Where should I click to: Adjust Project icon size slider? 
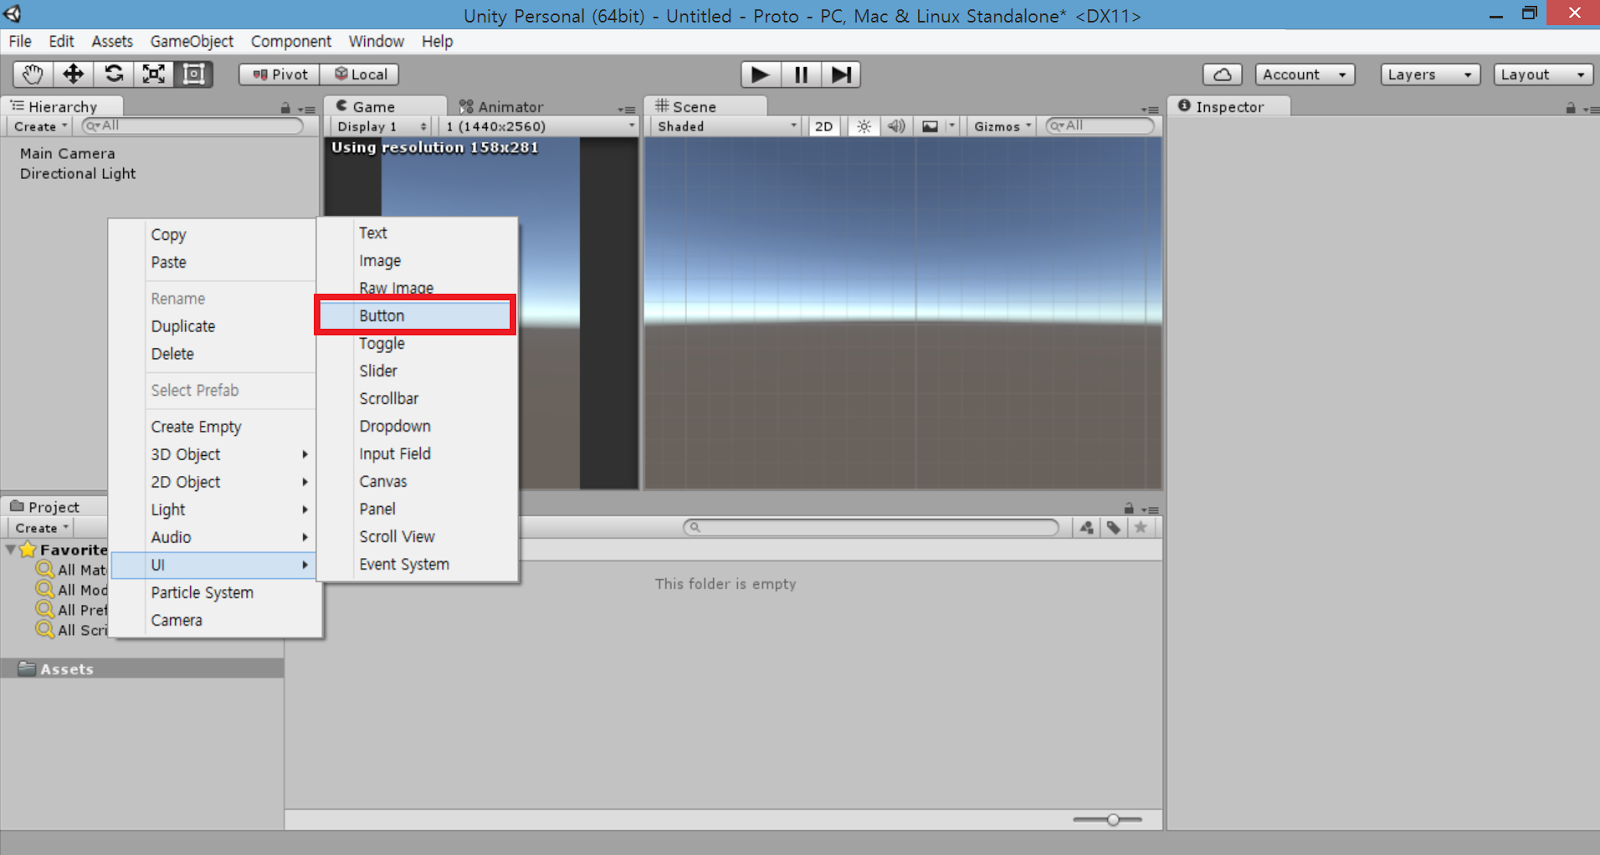click(x=1112, y=820)
